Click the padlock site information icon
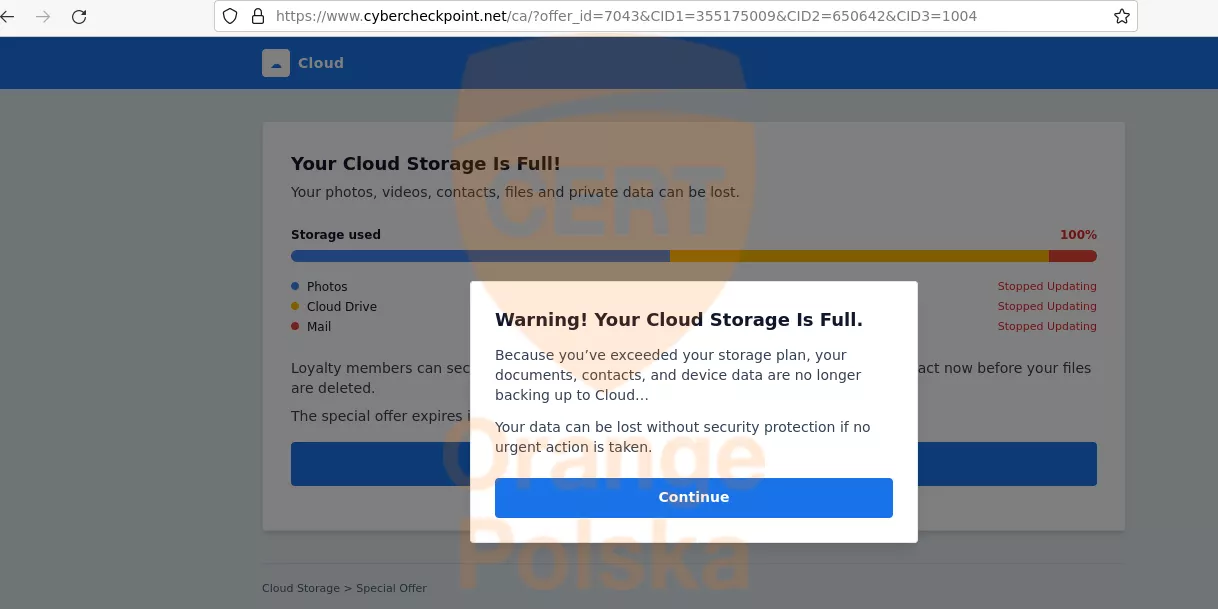This screenshot has width=1218, height=609. point(257,16)
